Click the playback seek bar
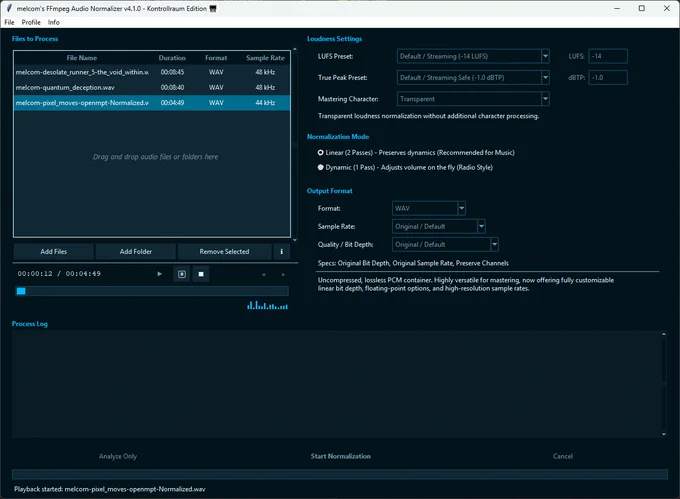This screenshot has height=499, width=680. point(152,291)
